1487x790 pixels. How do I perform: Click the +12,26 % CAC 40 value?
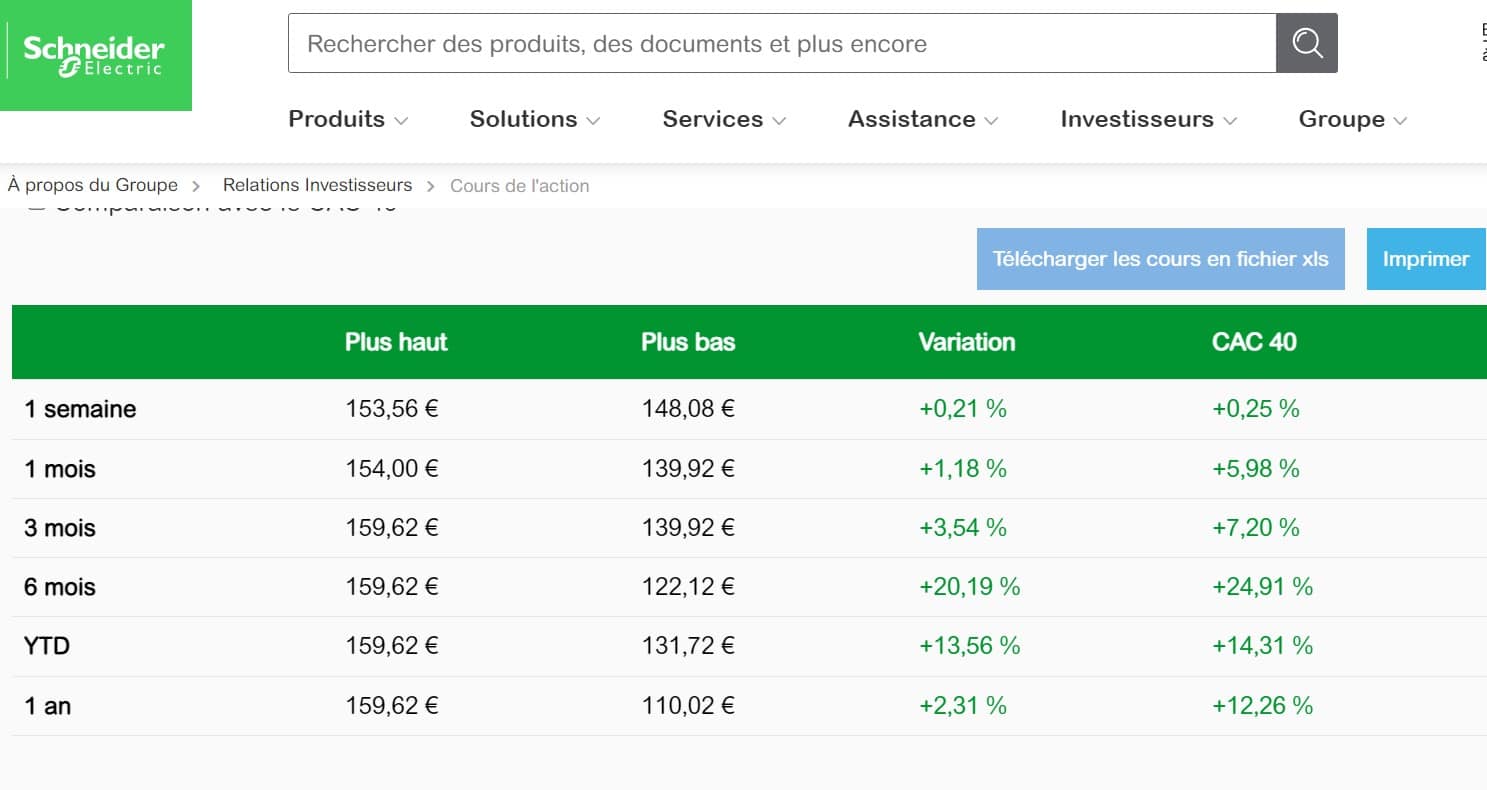[x=1263, y=705]
